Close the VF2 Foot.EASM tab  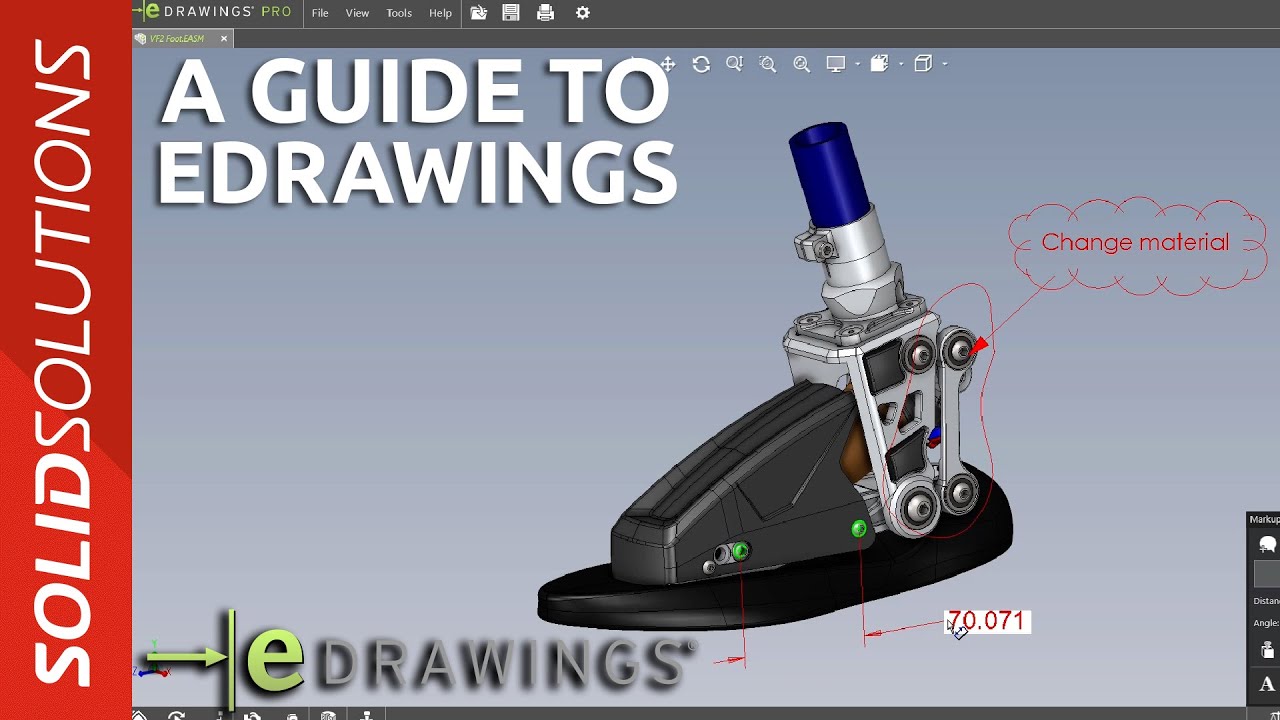pyautogui.click(x=224, y=39)
